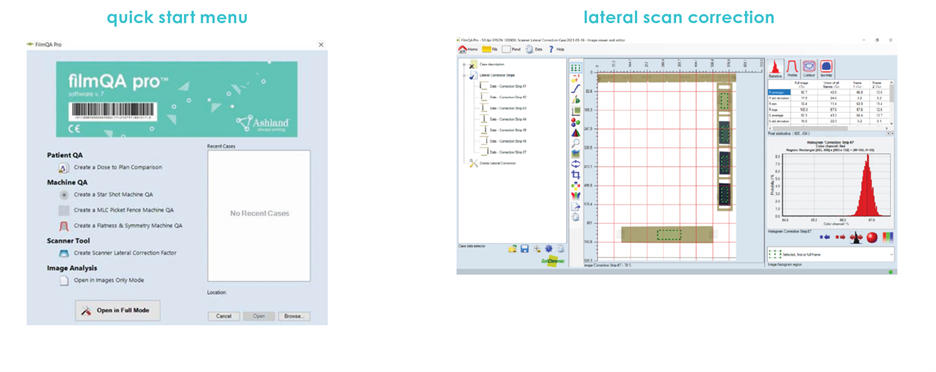Image resolution: width=936 pixels, height=372 pixels.
Task: Open the Home menu item
Action: click(x=468, y=50)
